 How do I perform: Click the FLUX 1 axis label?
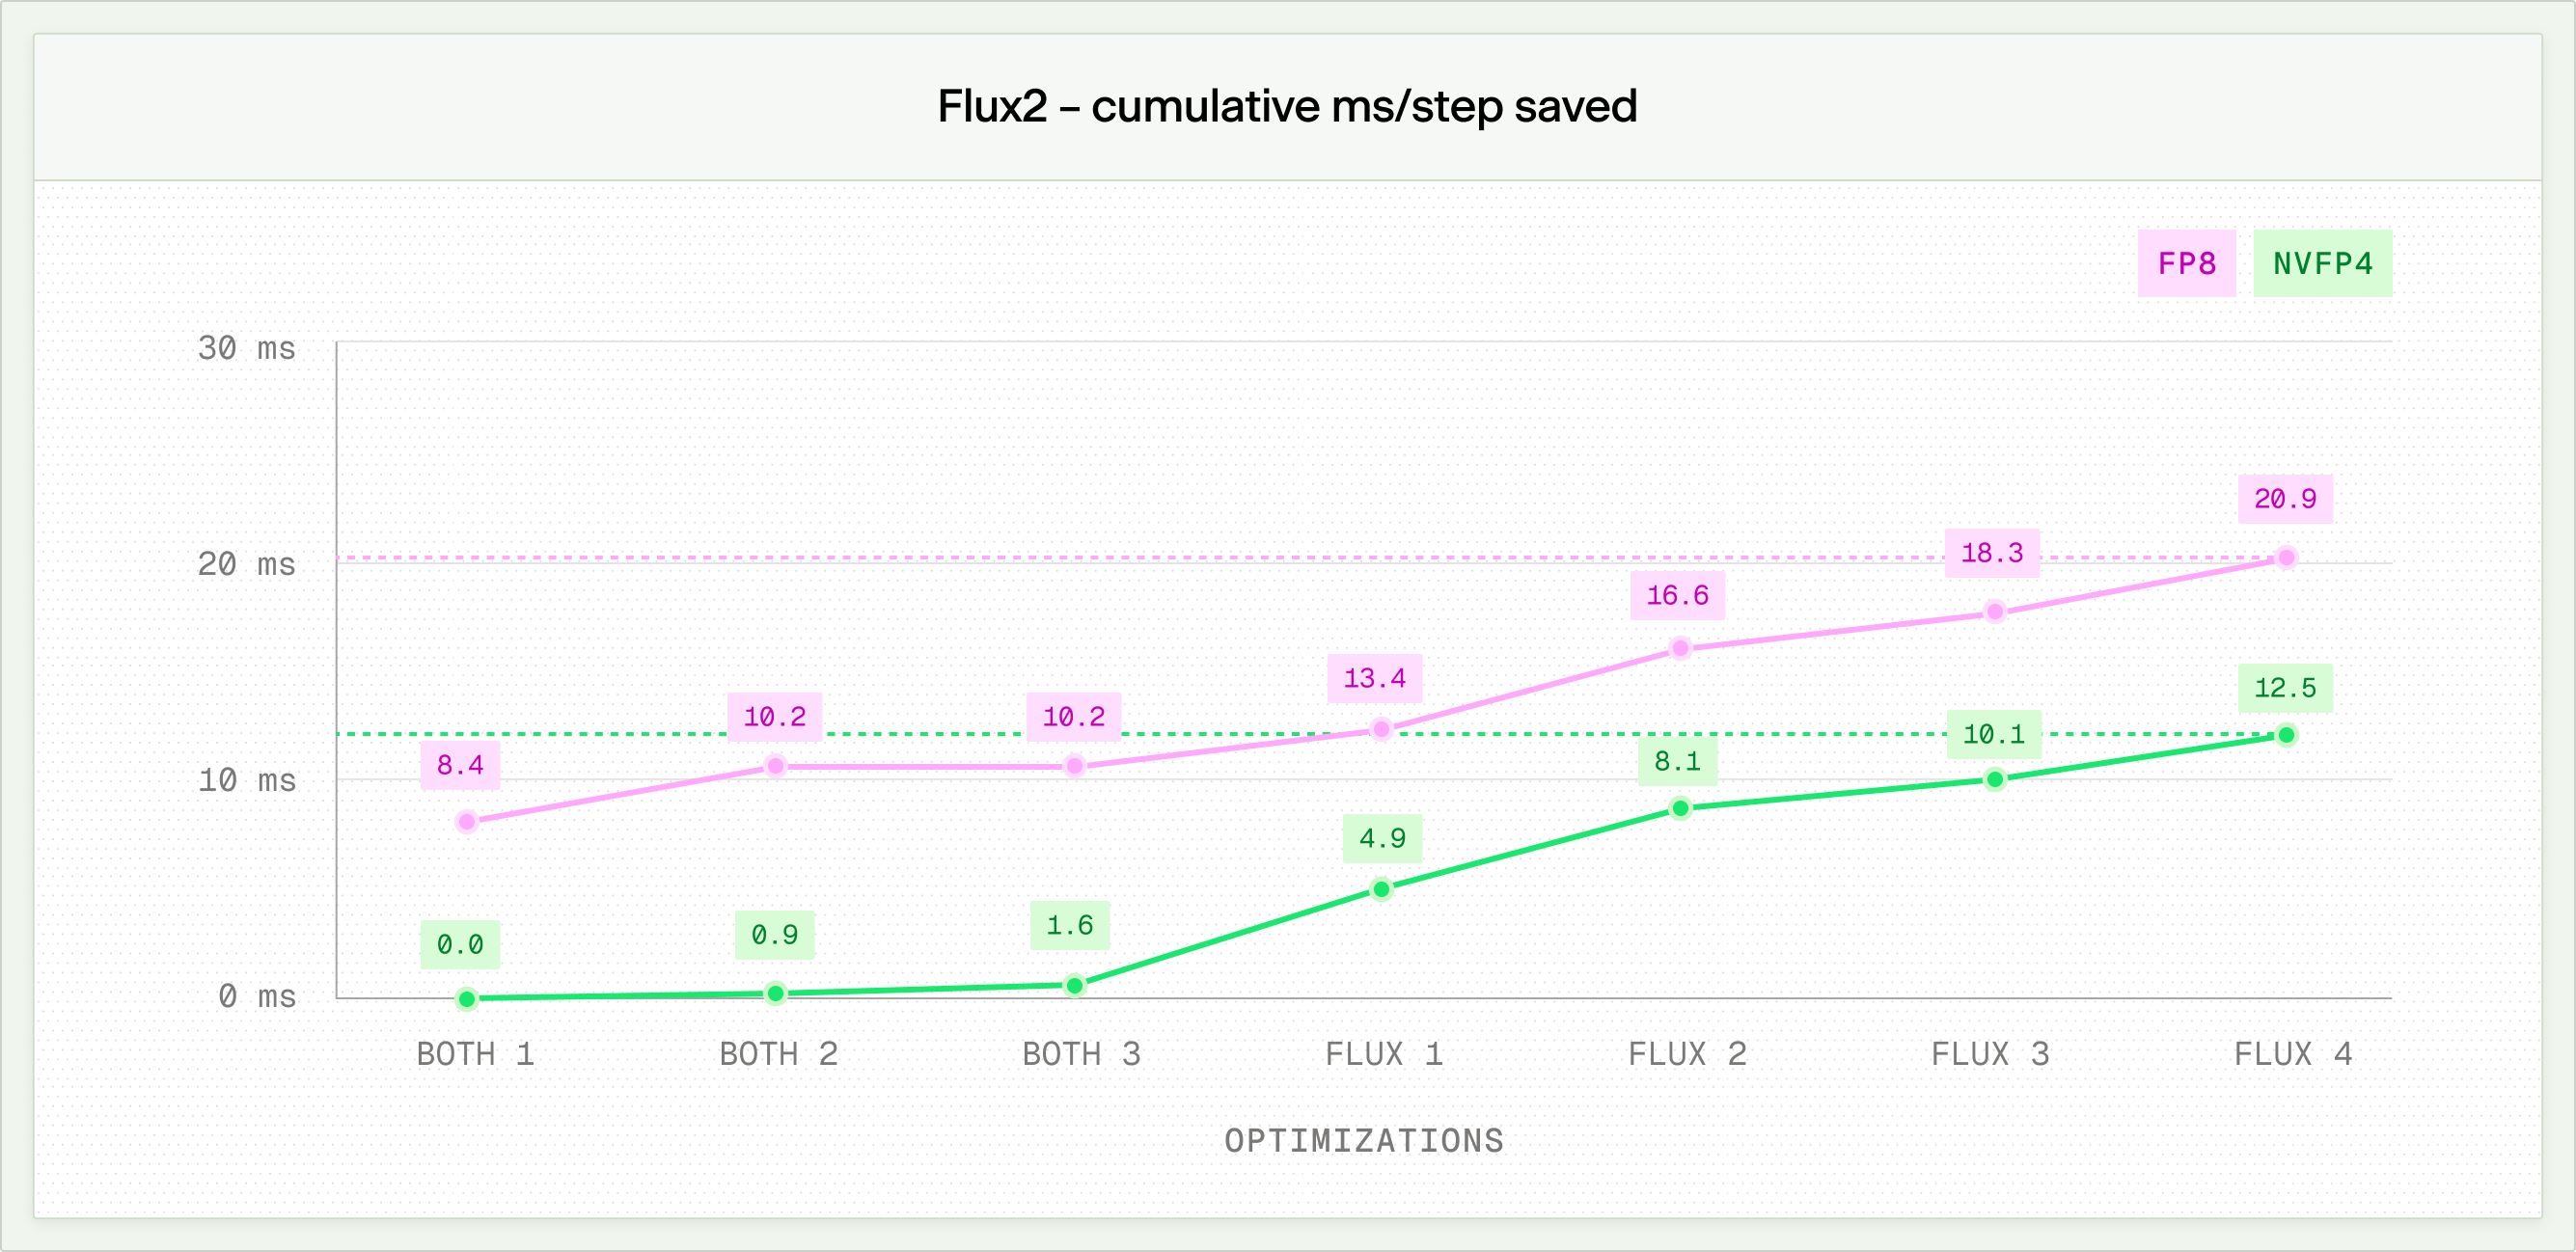[x=1384, y=1054]
